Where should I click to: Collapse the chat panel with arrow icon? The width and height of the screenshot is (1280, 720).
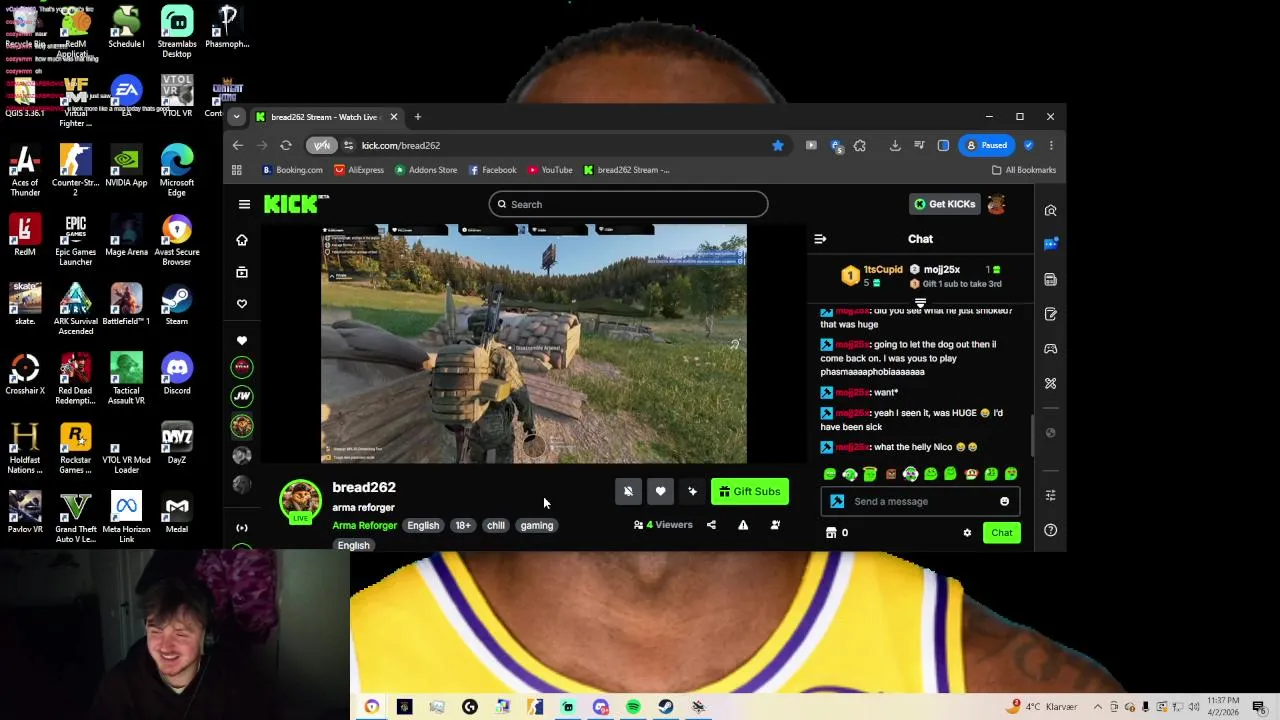click(820, 239)
